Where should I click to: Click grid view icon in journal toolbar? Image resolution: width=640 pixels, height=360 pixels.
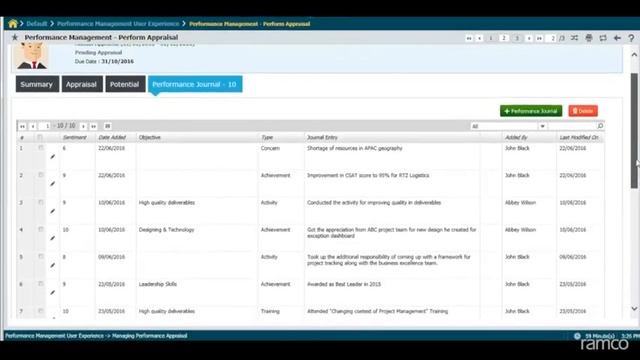108,126
